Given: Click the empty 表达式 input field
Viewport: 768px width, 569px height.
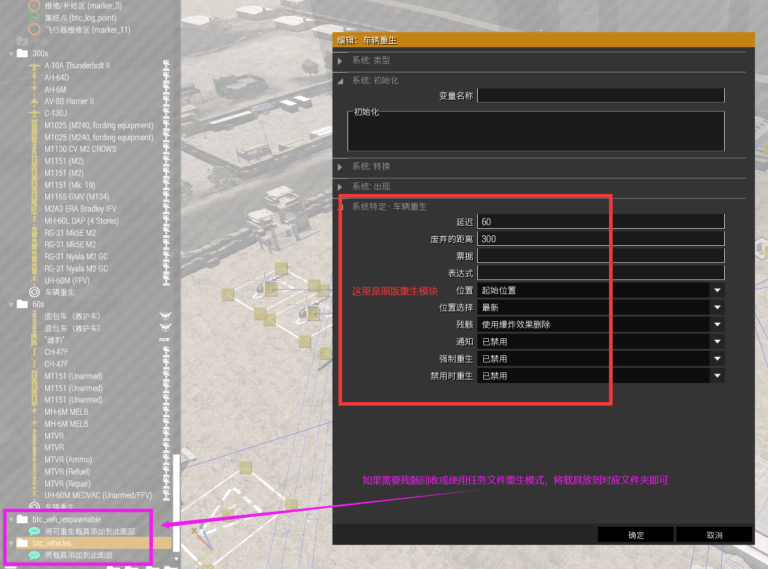Looking at the screenshot, I should click(x=600, y=273).
